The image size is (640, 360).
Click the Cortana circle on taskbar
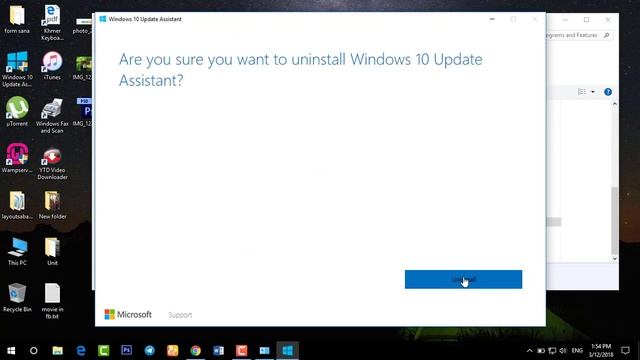[33, 351]
